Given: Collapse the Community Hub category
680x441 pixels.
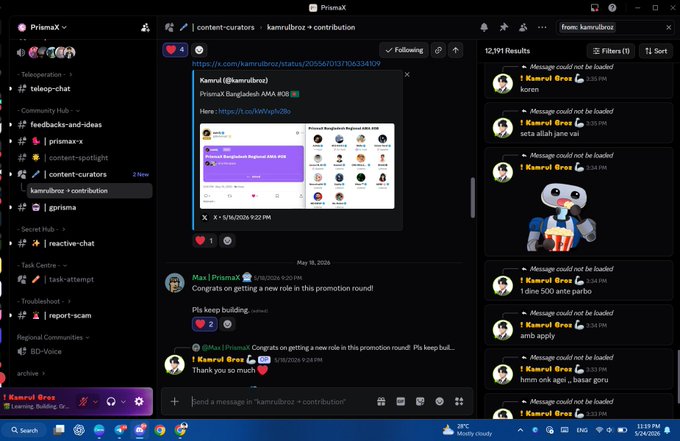Looking at the screenshot, I should 49,111.
